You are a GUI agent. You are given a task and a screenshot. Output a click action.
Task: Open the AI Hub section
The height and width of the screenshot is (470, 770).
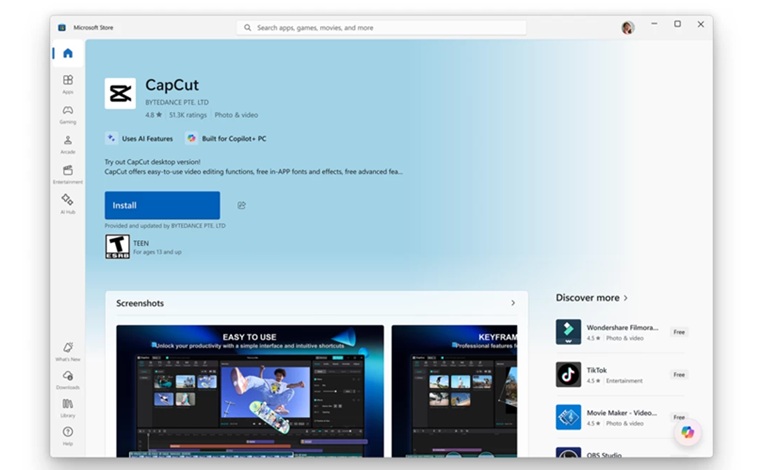pyautogui.click(x=68, y=204)
